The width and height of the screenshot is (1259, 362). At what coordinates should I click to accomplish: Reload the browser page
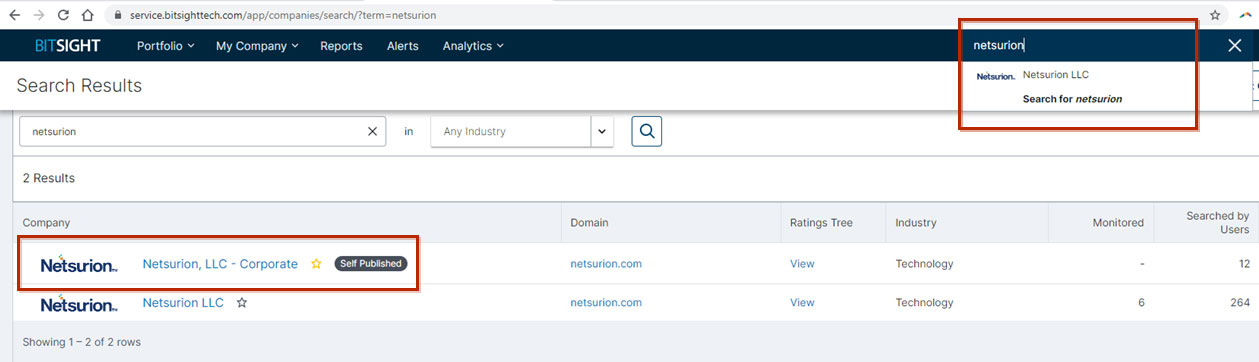tap(63, 15)
